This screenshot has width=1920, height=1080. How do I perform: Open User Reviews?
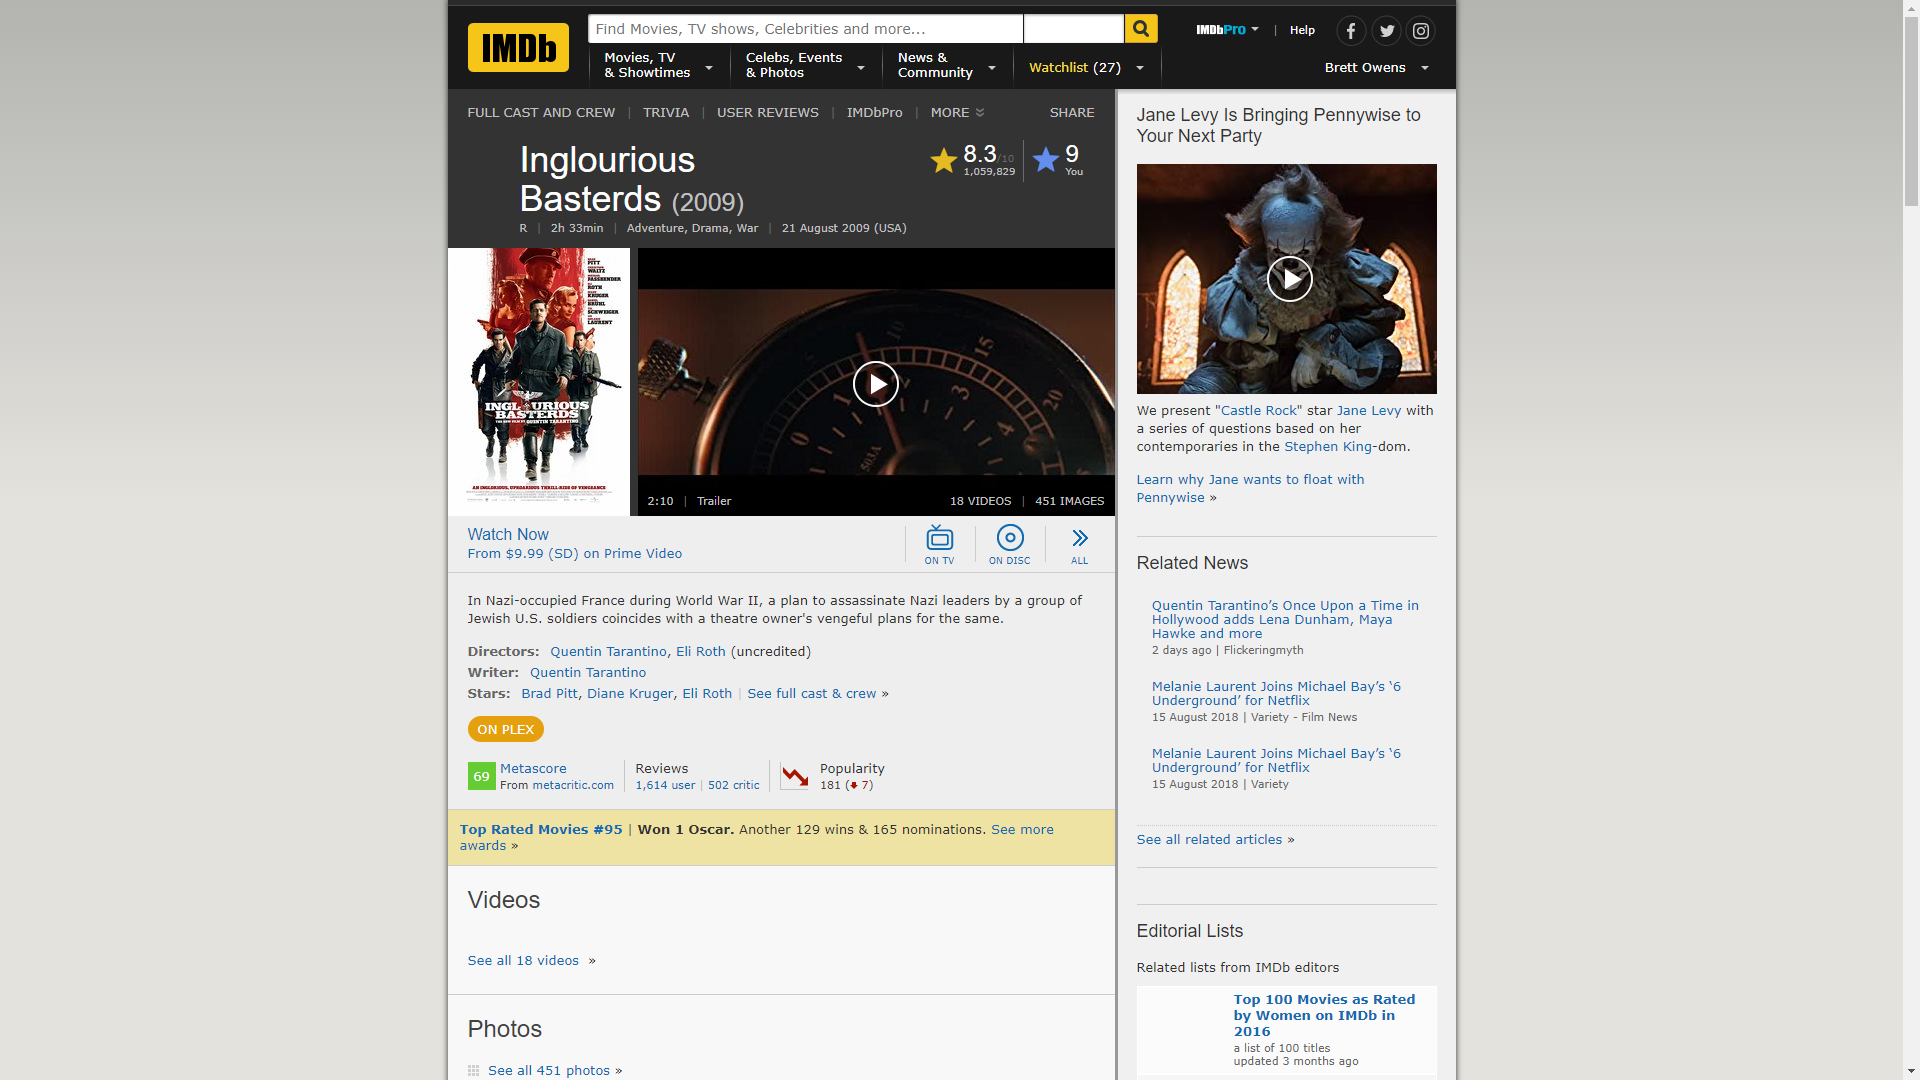pos(768,113)
